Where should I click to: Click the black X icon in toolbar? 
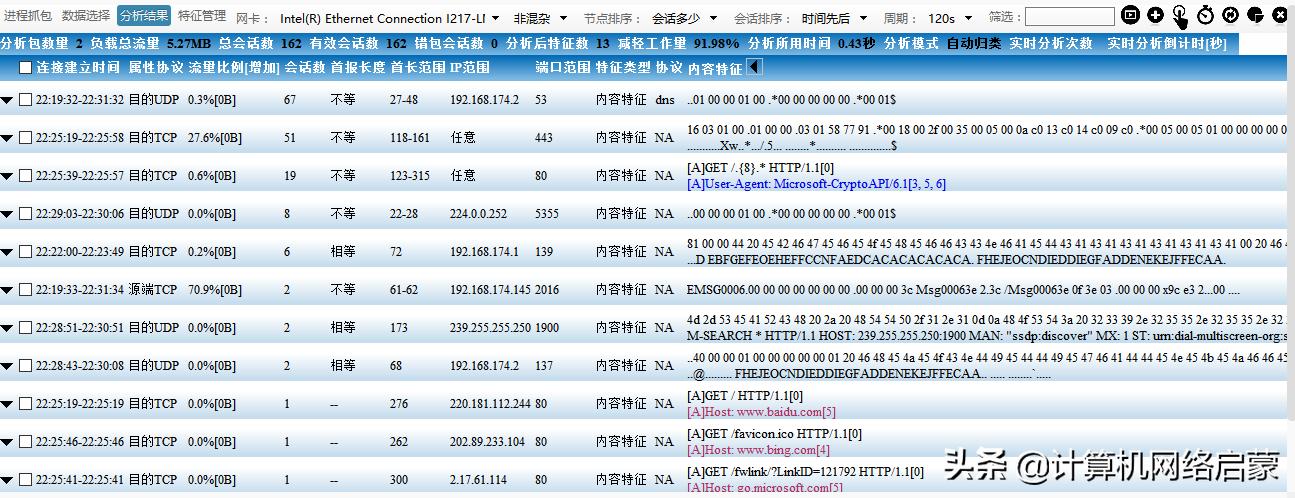point(1279,15)
